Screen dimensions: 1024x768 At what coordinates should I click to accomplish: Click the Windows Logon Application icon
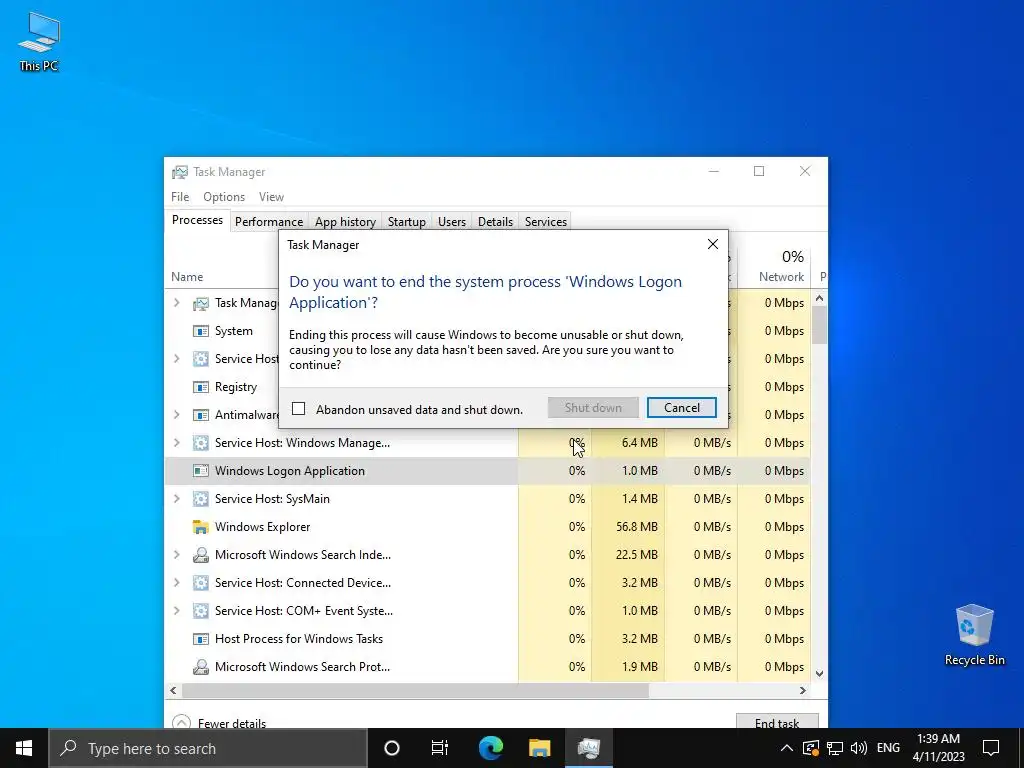(x=200, y=471)
